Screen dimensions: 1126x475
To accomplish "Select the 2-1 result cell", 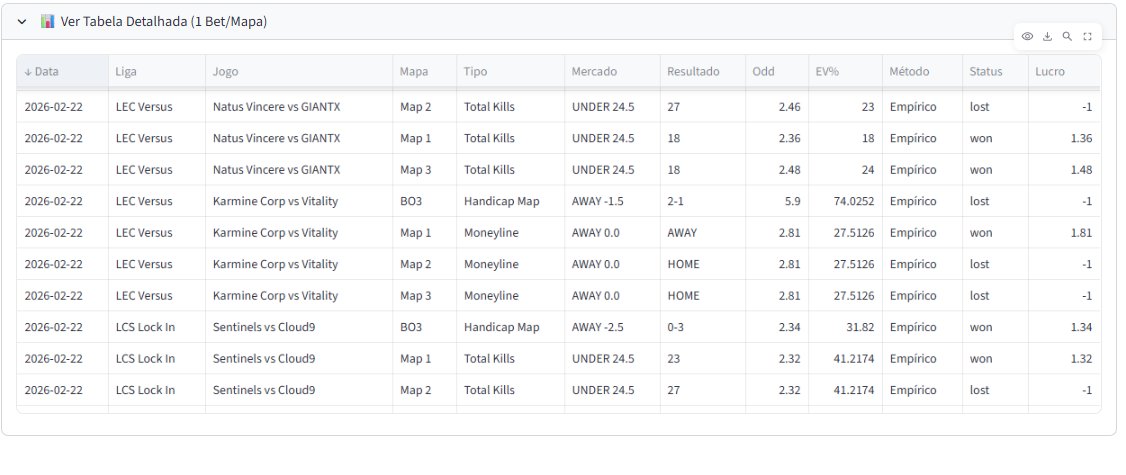I will [x=702, y=201].
